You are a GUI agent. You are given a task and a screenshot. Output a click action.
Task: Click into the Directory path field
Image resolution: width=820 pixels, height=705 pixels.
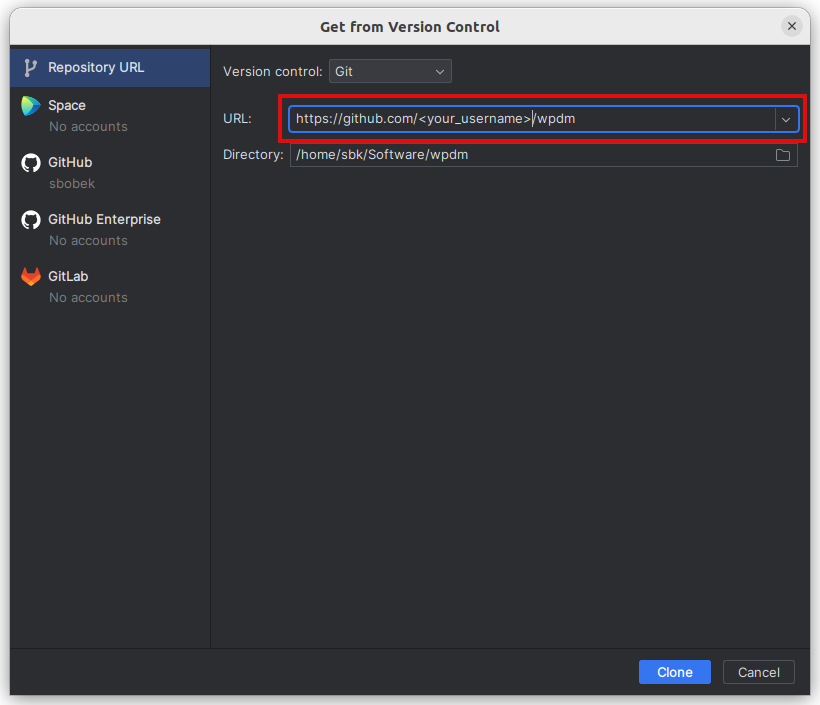click(x=530, y=155)
